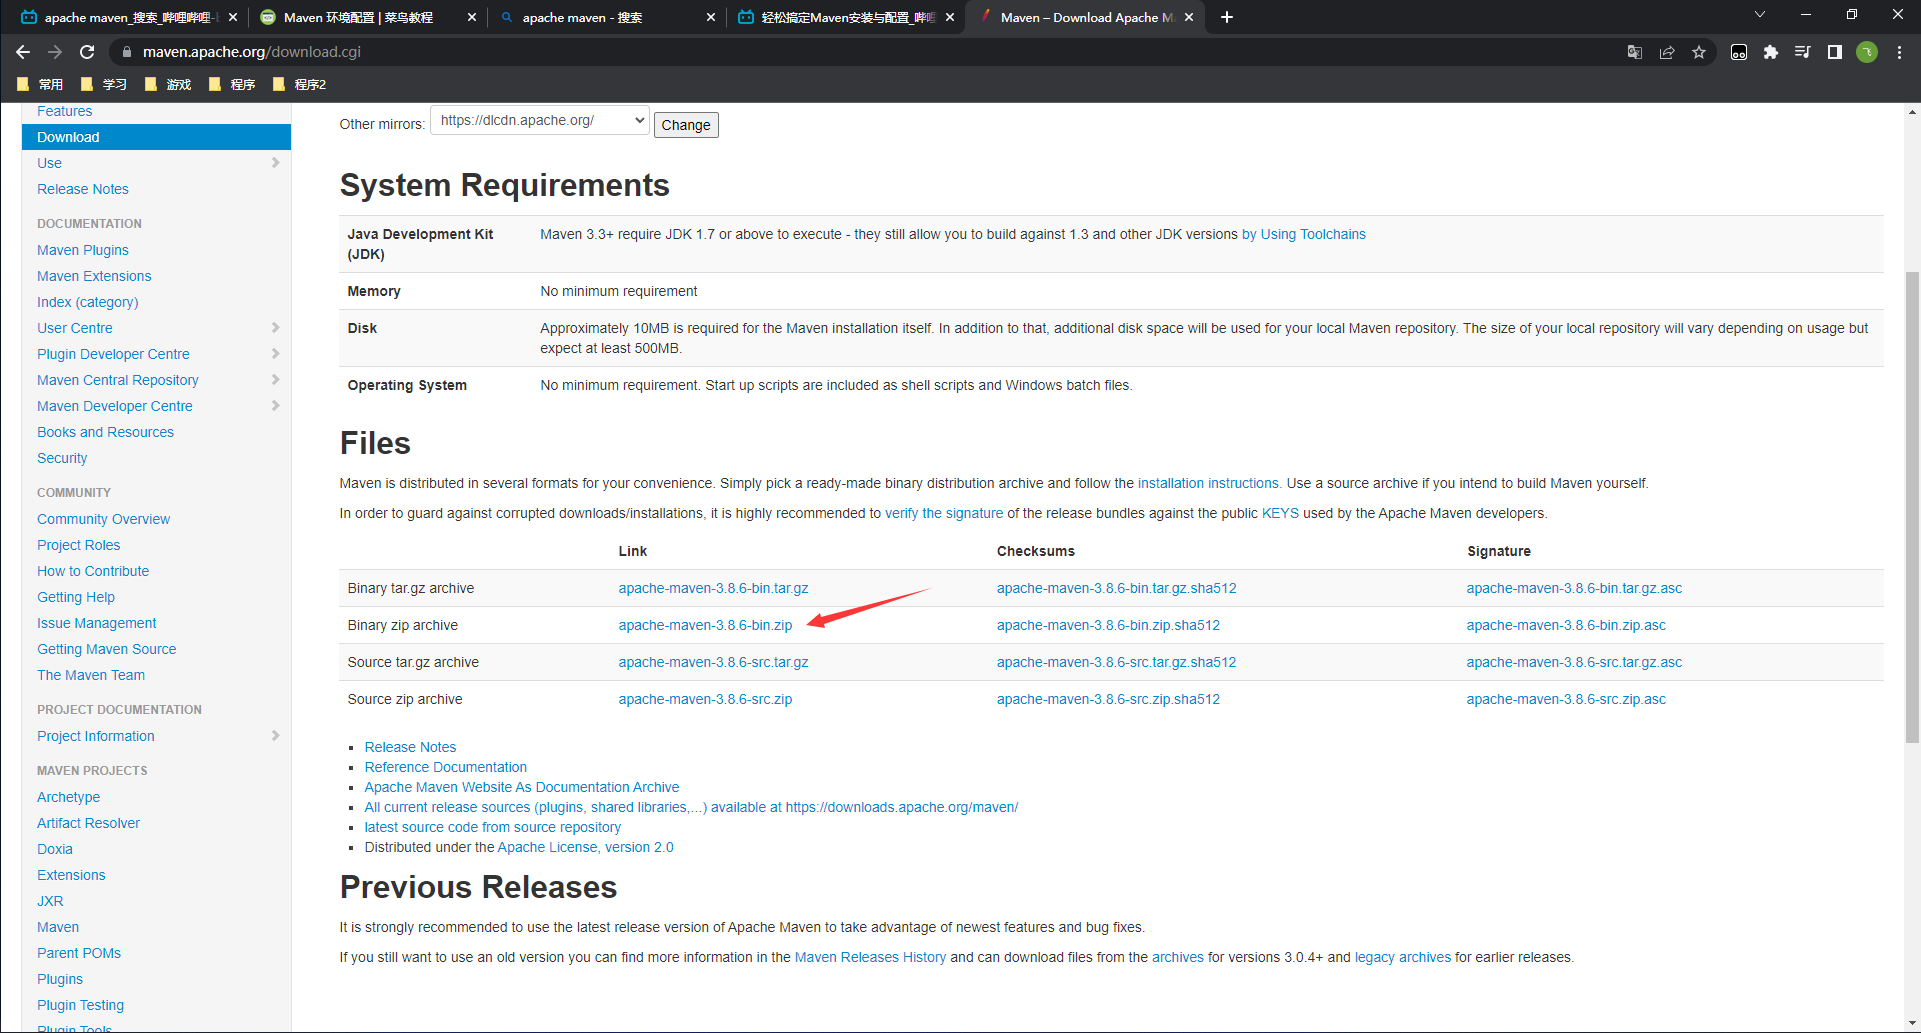The image size is (1921, 1033).
Task: Expand Maven Developer Centre submenu
Action: click(x=275, y=406)
